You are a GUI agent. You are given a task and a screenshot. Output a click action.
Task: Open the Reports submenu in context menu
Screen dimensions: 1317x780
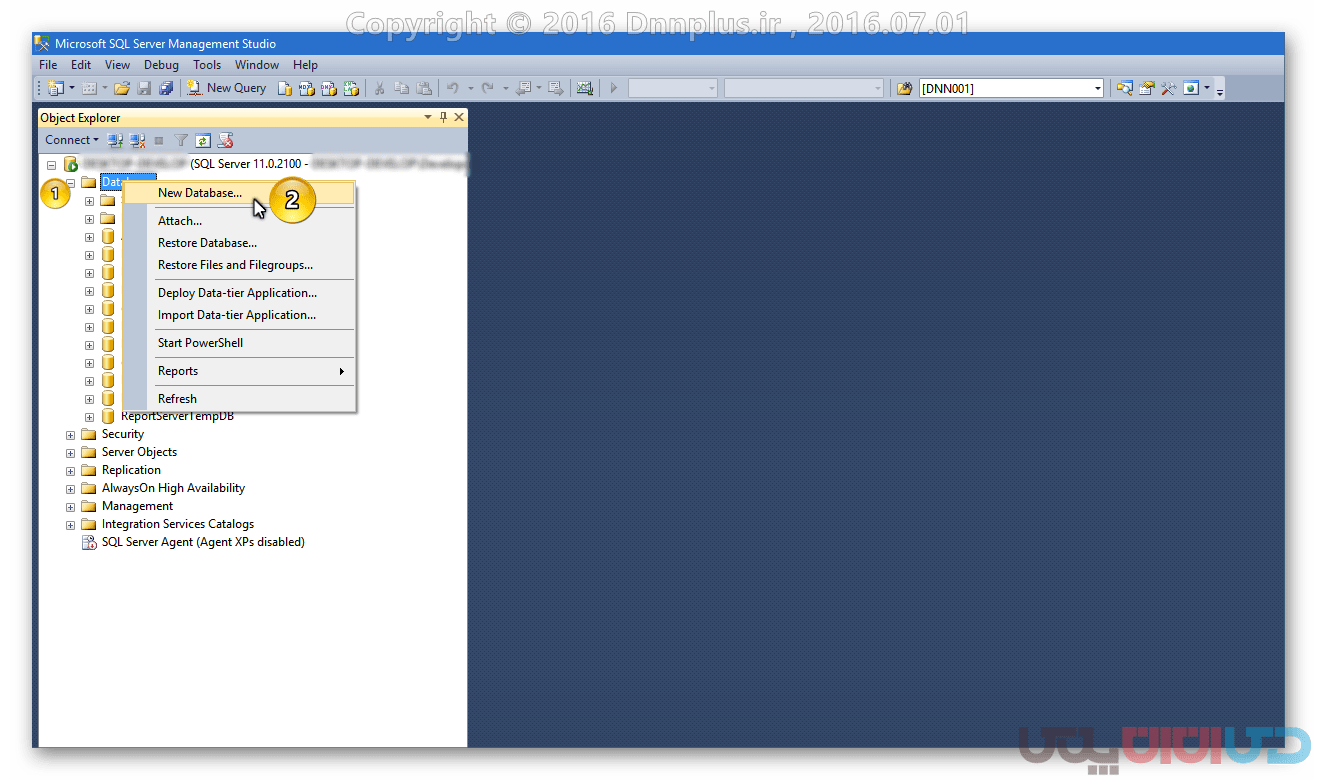(178, 371)
